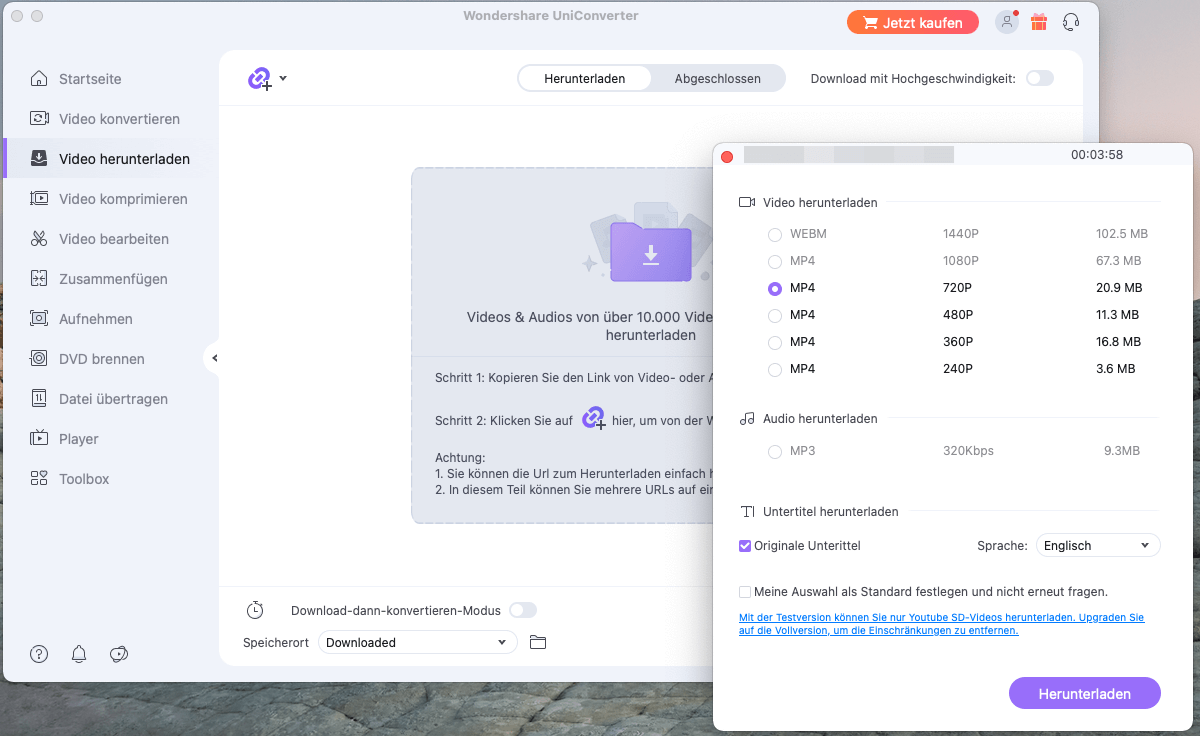Viewport: 1200px width, 736px height.
Task: Click the Startseite home icon in sidebar
Action: click(39, 79)
